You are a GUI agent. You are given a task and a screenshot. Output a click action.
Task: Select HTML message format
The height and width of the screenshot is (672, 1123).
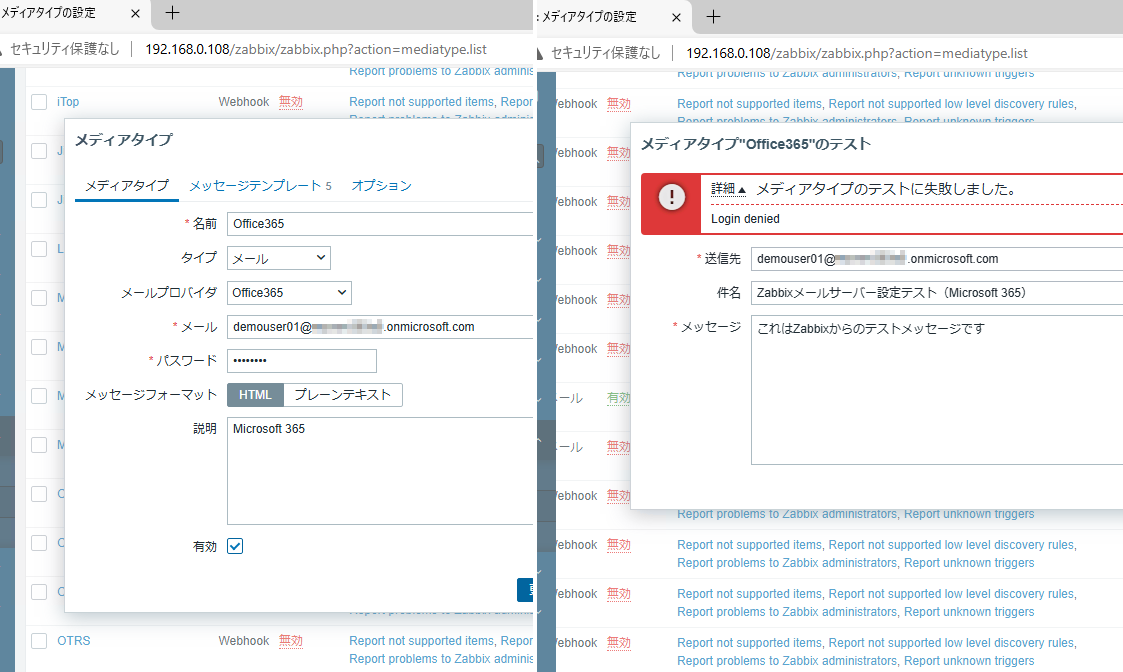point(256,395)
